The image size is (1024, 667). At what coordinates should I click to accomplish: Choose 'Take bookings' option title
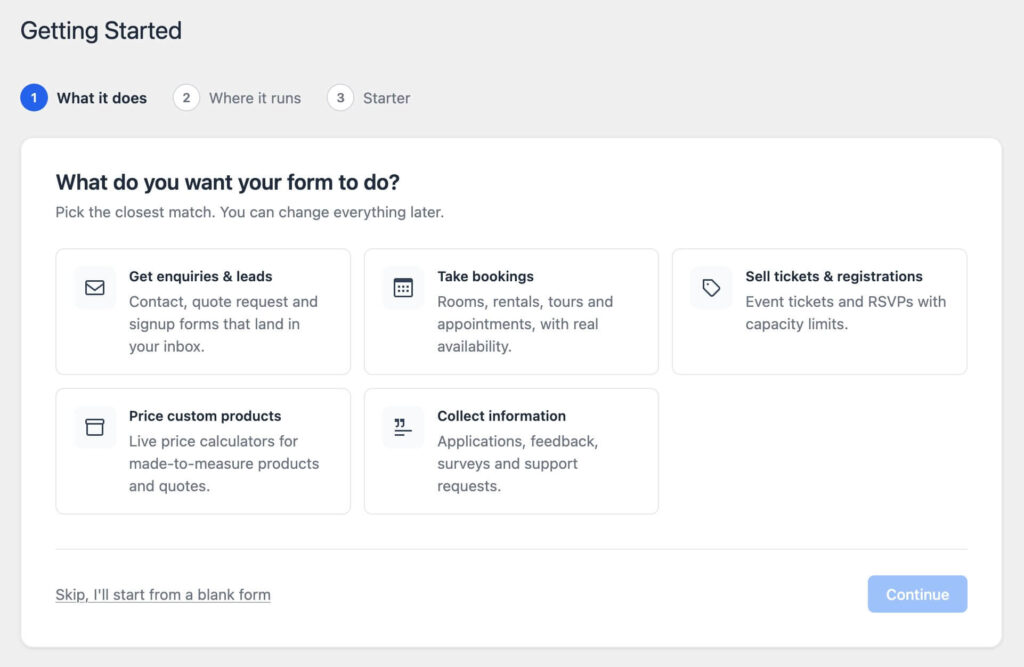(485, 276)
